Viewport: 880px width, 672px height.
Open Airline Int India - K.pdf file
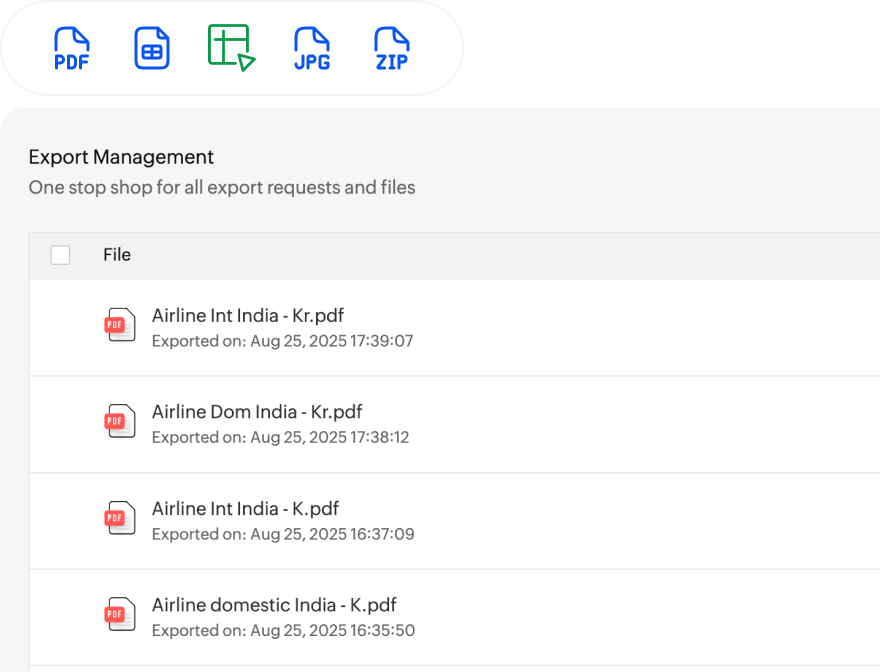(x=245, y=509)
